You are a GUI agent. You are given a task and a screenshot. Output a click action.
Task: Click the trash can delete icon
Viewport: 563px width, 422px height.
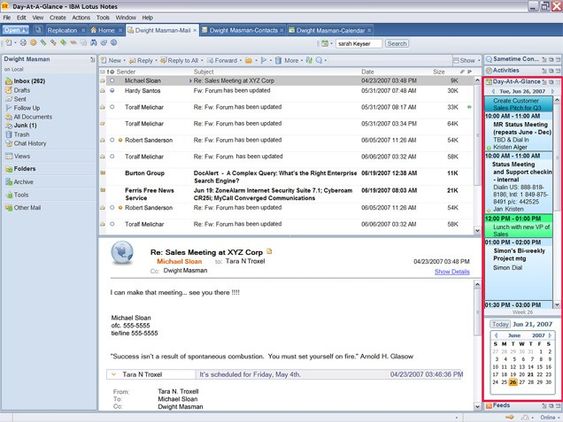(278, 61)
